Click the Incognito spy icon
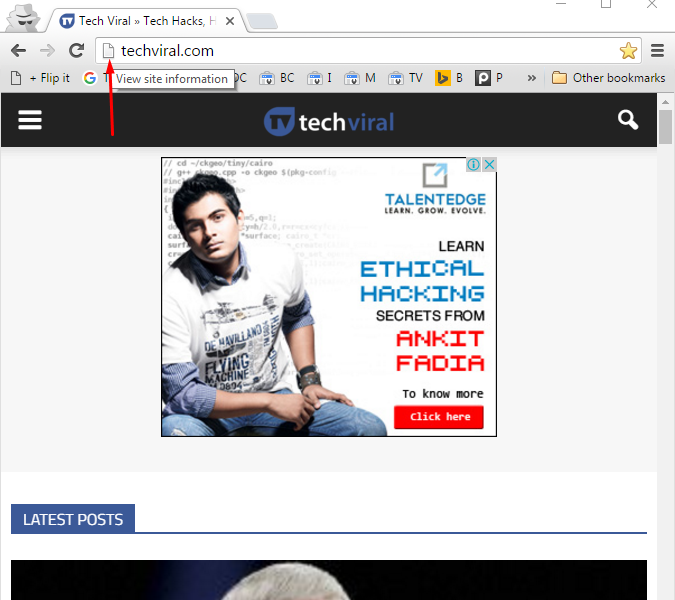 point(23,18)
